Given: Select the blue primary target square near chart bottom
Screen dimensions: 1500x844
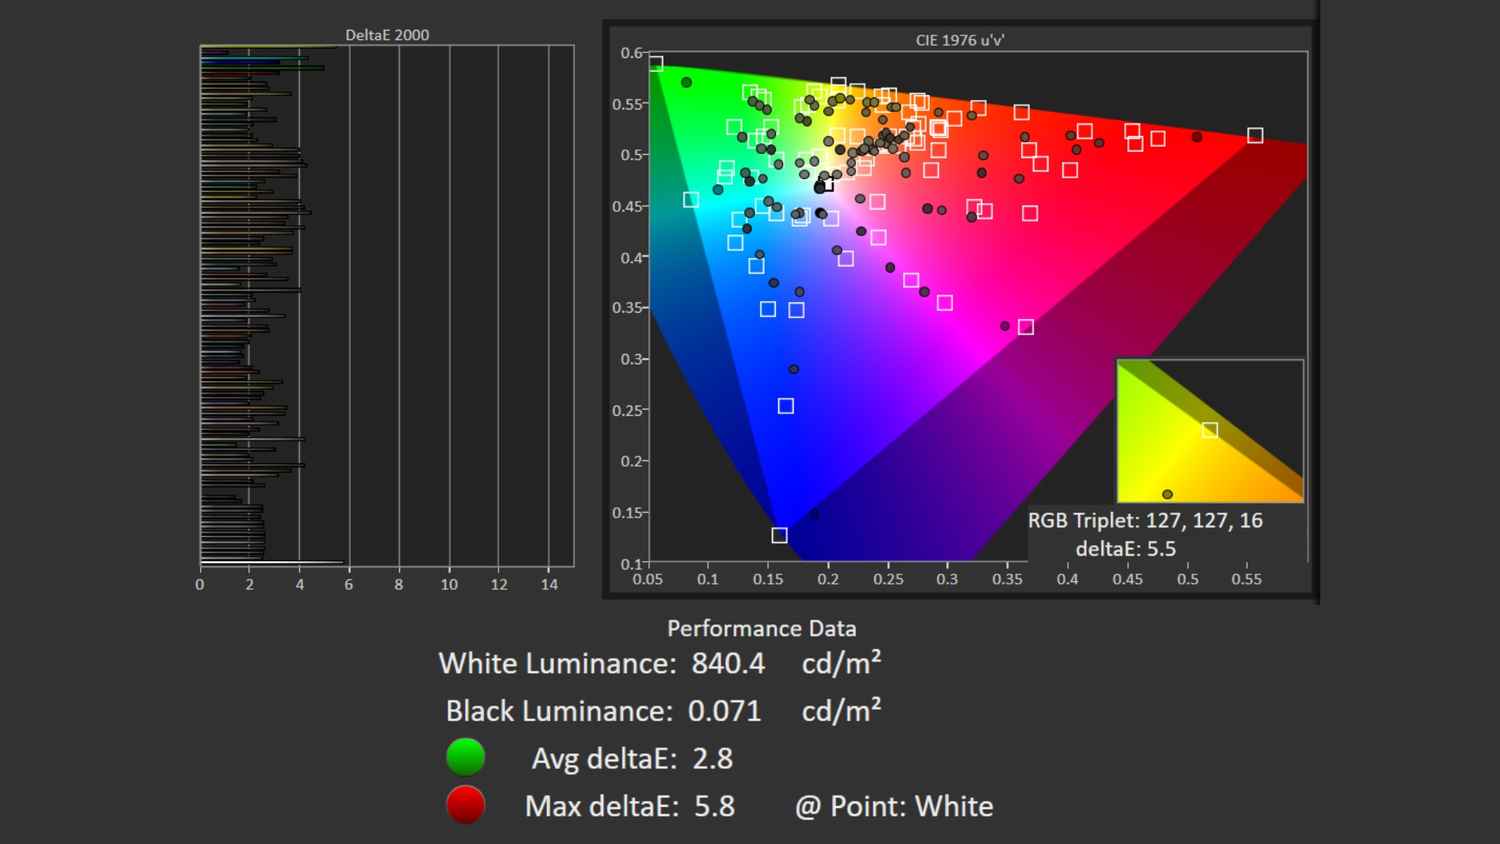Looking at the screenshot, I should (x=779, y=535).
